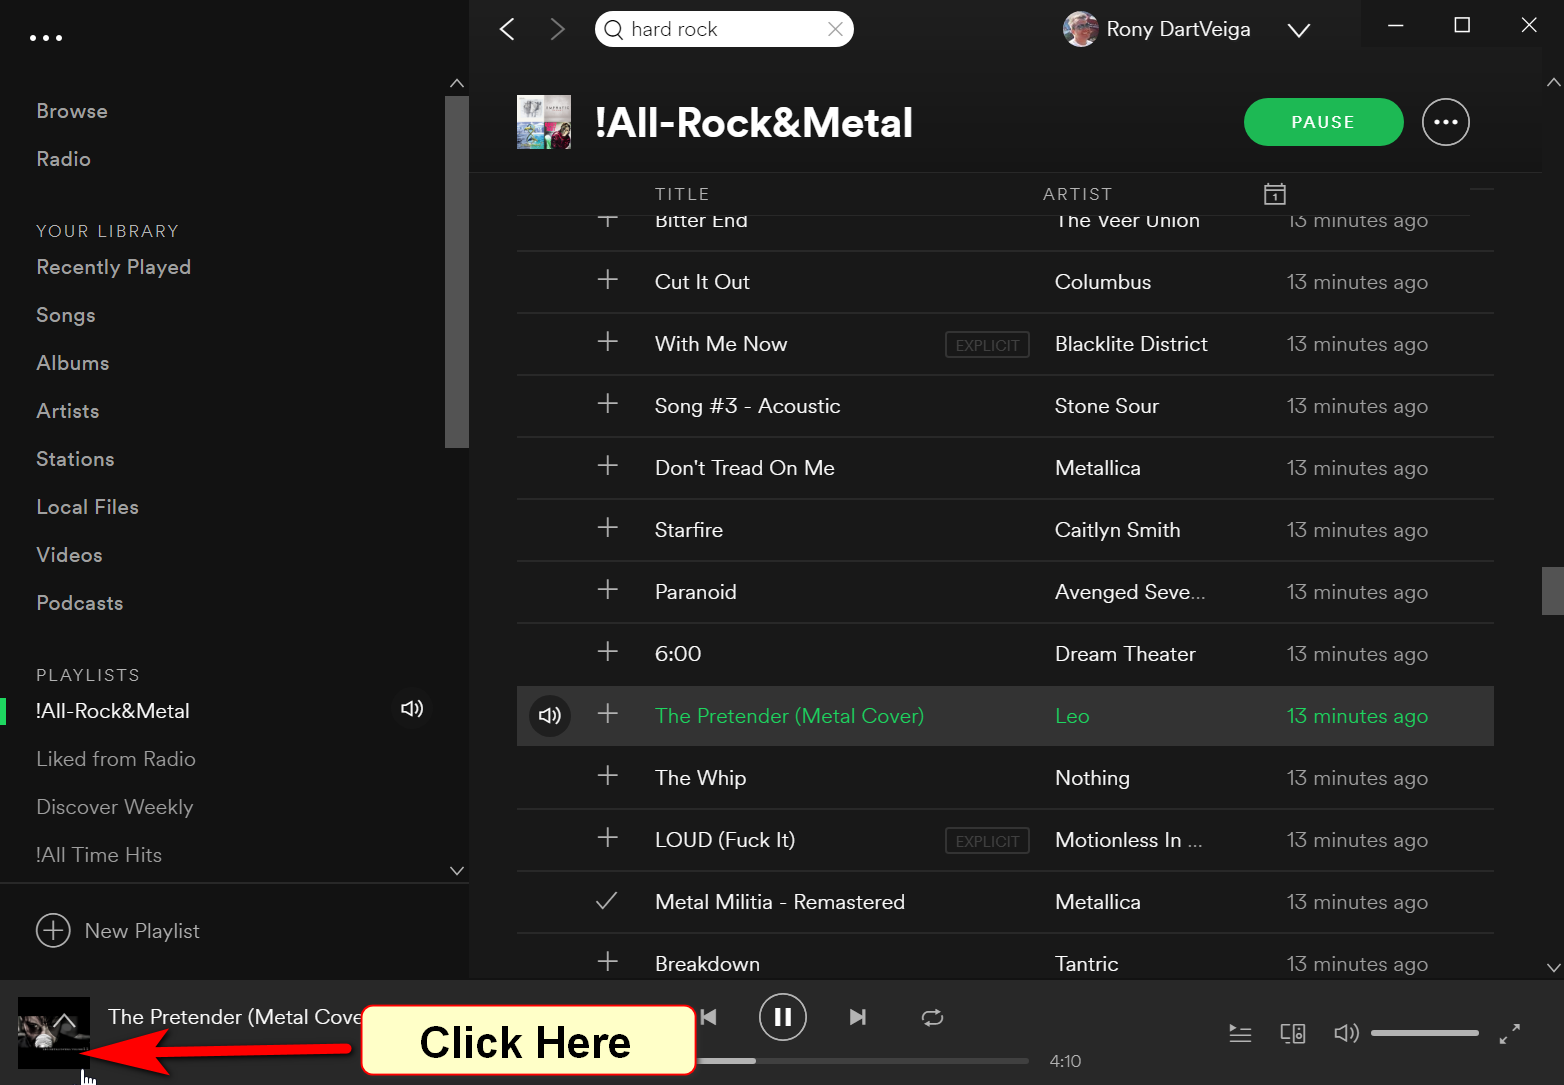This screenshot has height=1085, width=1564.
Task: Open Browse in sidebar
Action: [x=72, y=111]
